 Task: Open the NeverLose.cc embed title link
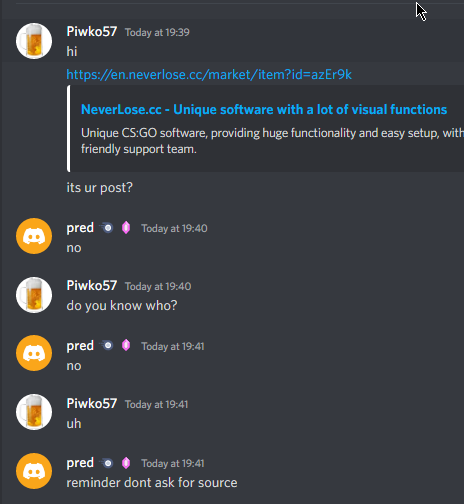[x=264, y=110]
